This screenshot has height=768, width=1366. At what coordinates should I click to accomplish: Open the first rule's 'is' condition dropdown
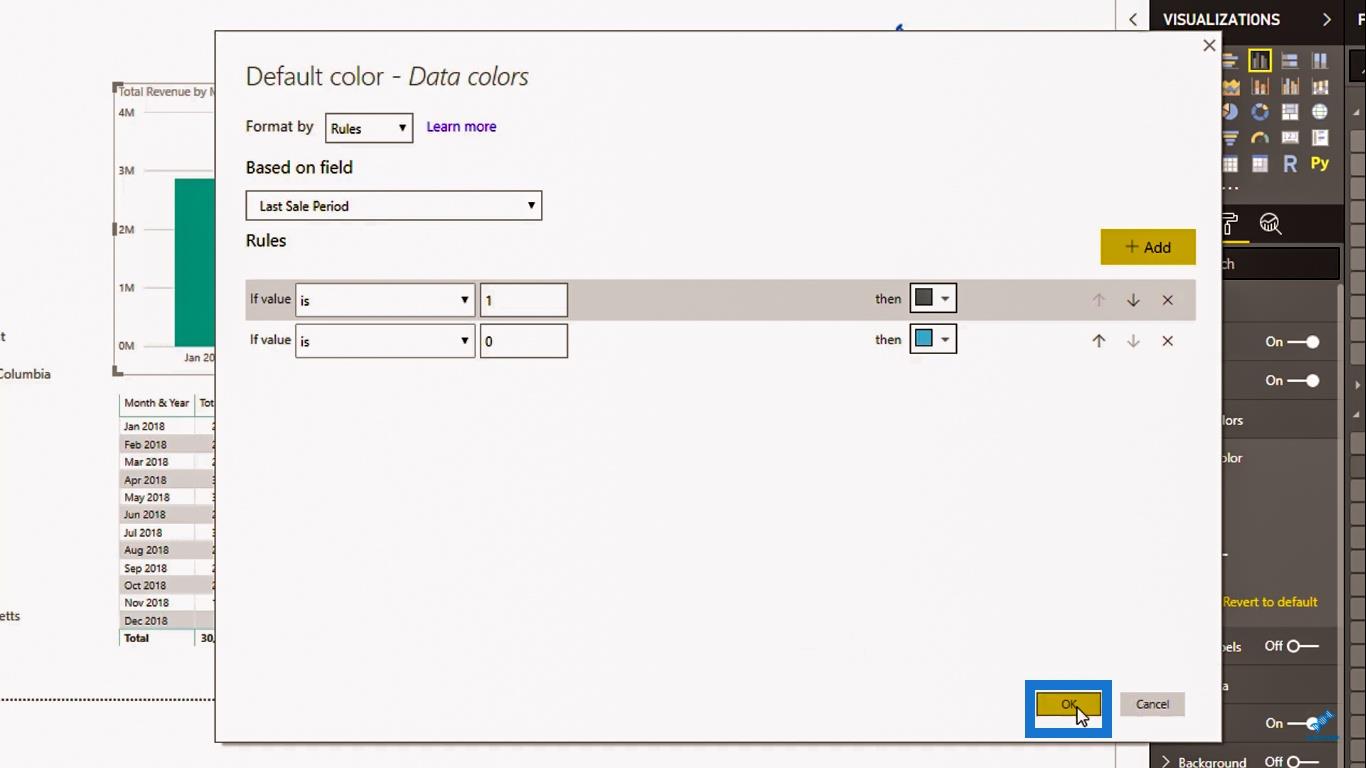(x=385, y=300)
